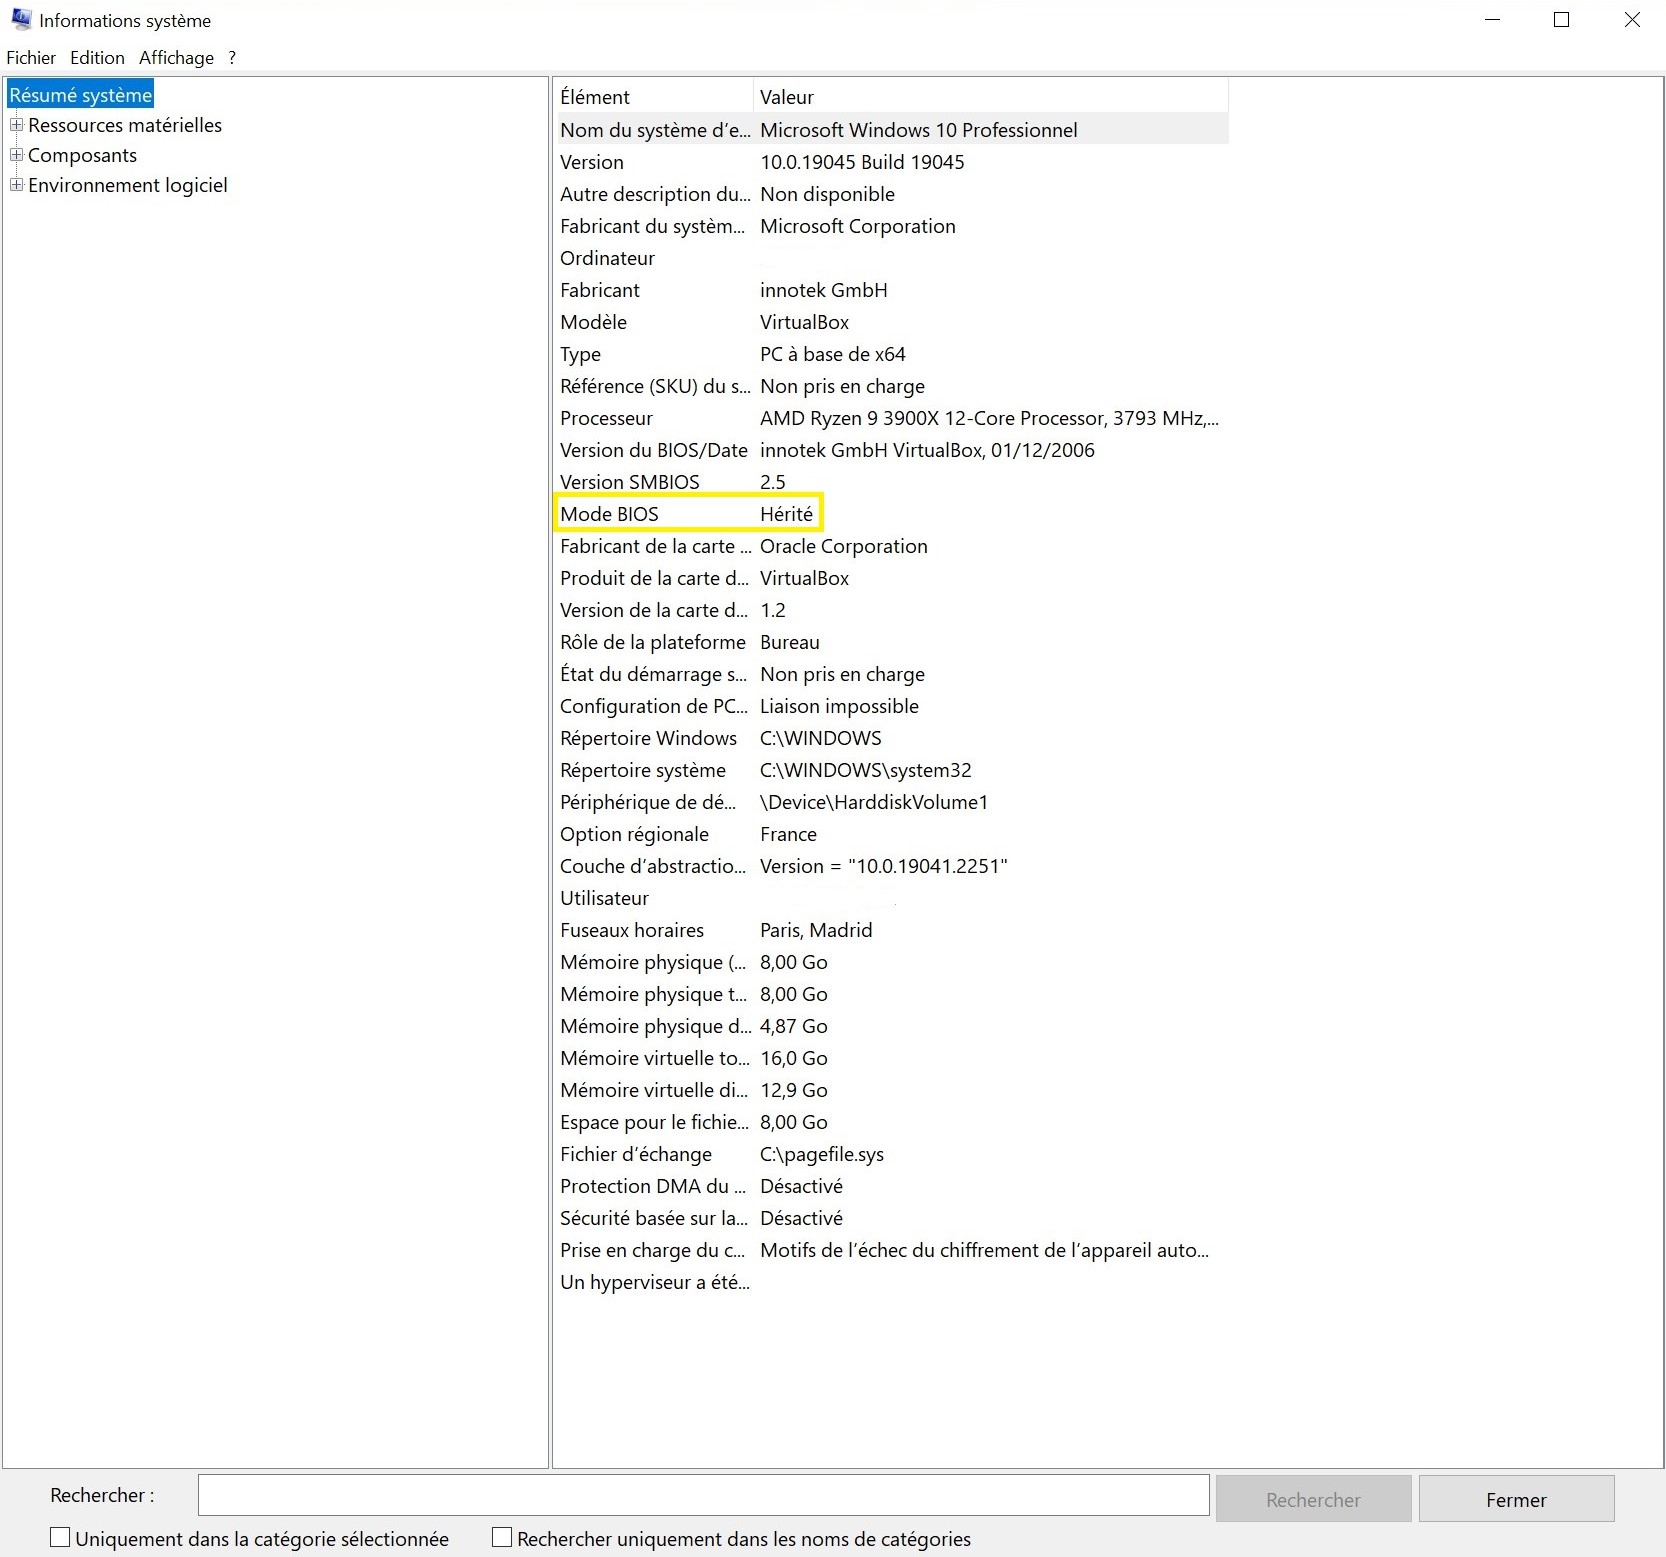This screenshot has width=1666, height=1557.
Task: Open the Fichier menu
Action: click(x=31, y=57)
